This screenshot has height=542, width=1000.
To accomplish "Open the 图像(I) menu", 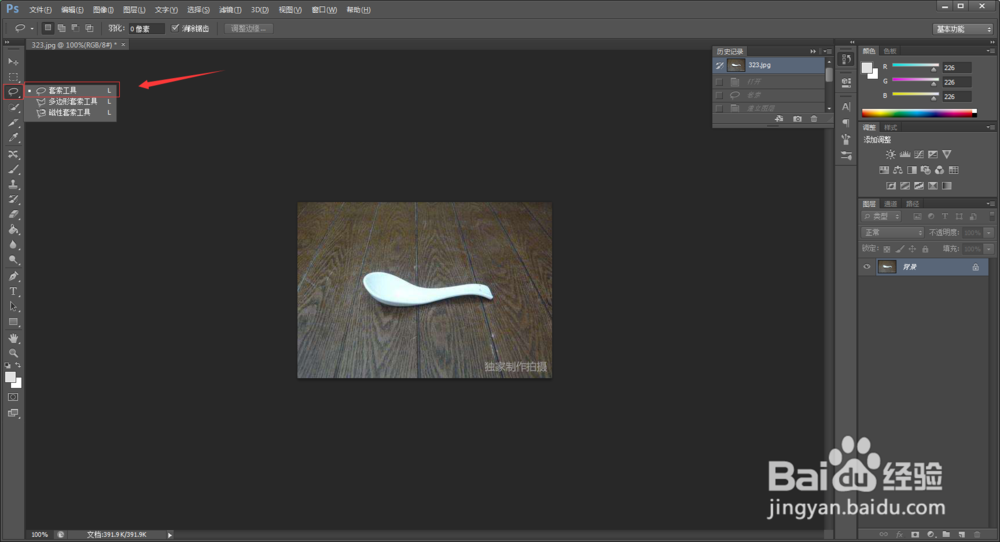I will pos(103,10).
